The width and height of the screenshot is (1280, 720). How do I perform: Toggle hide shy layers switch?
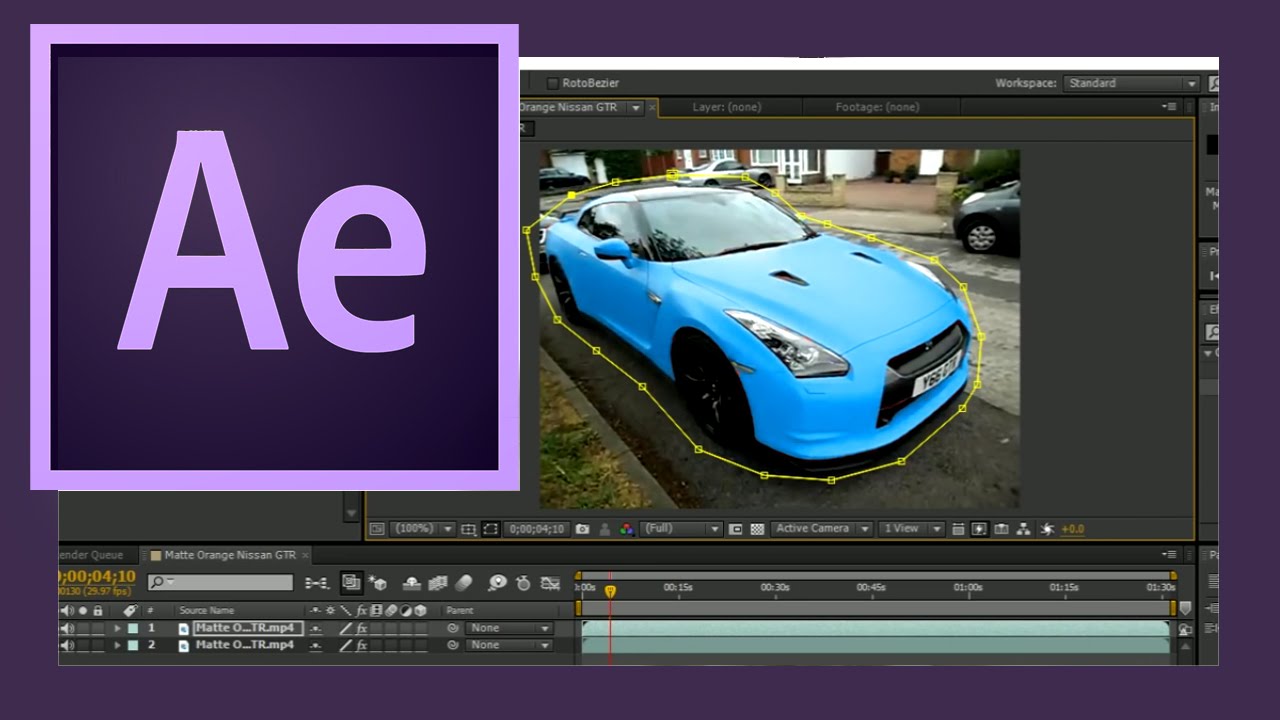click(x=411, y=582)
